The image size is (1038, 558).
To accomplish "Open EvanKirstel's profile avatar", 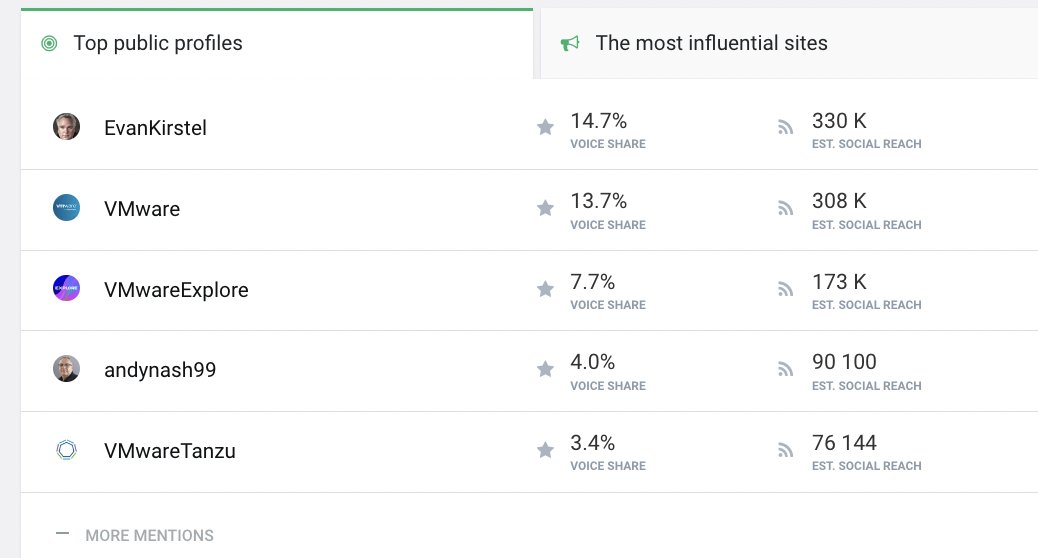I will (66, 126).
